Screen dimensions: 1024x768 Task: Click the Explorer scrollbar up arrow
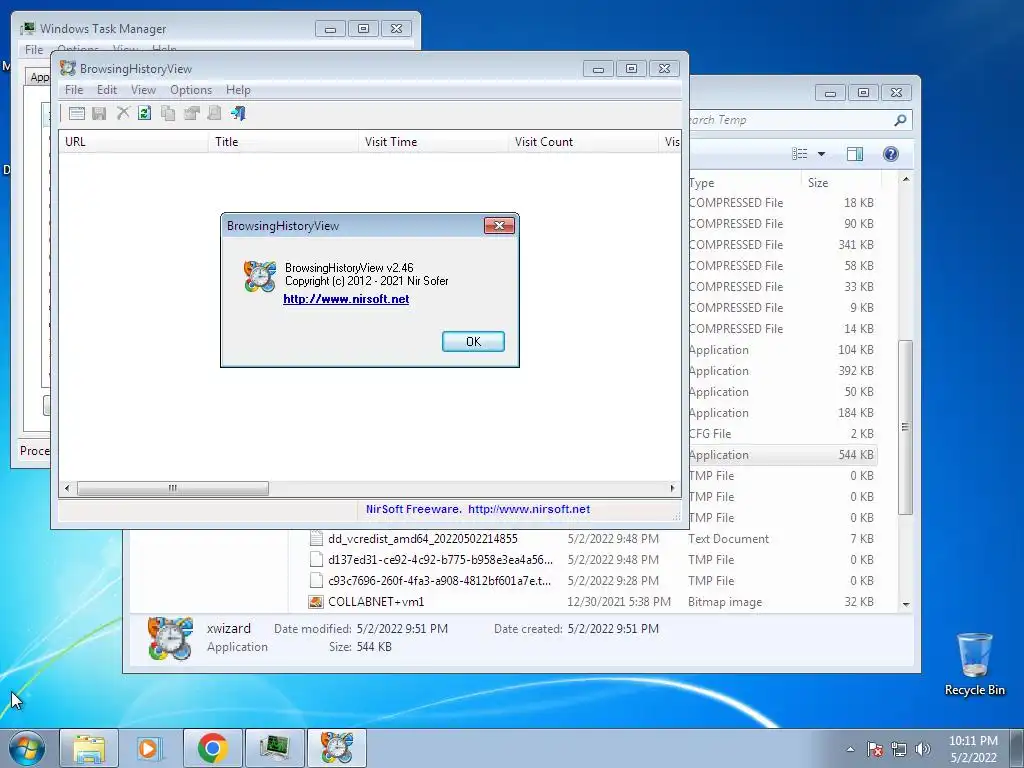click(x=905, y=179)
